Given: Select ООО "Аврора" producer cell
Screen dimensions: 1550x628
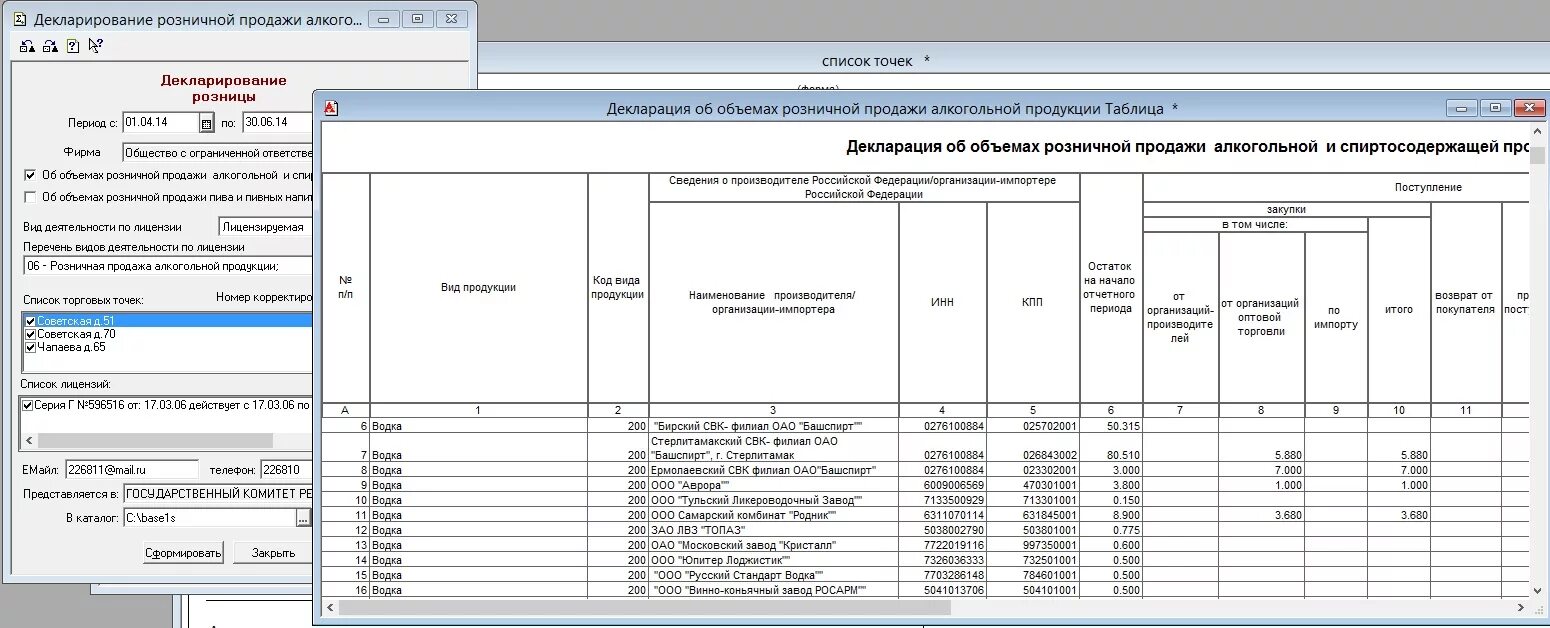Looking at the screenshot, I should point(774,485).
